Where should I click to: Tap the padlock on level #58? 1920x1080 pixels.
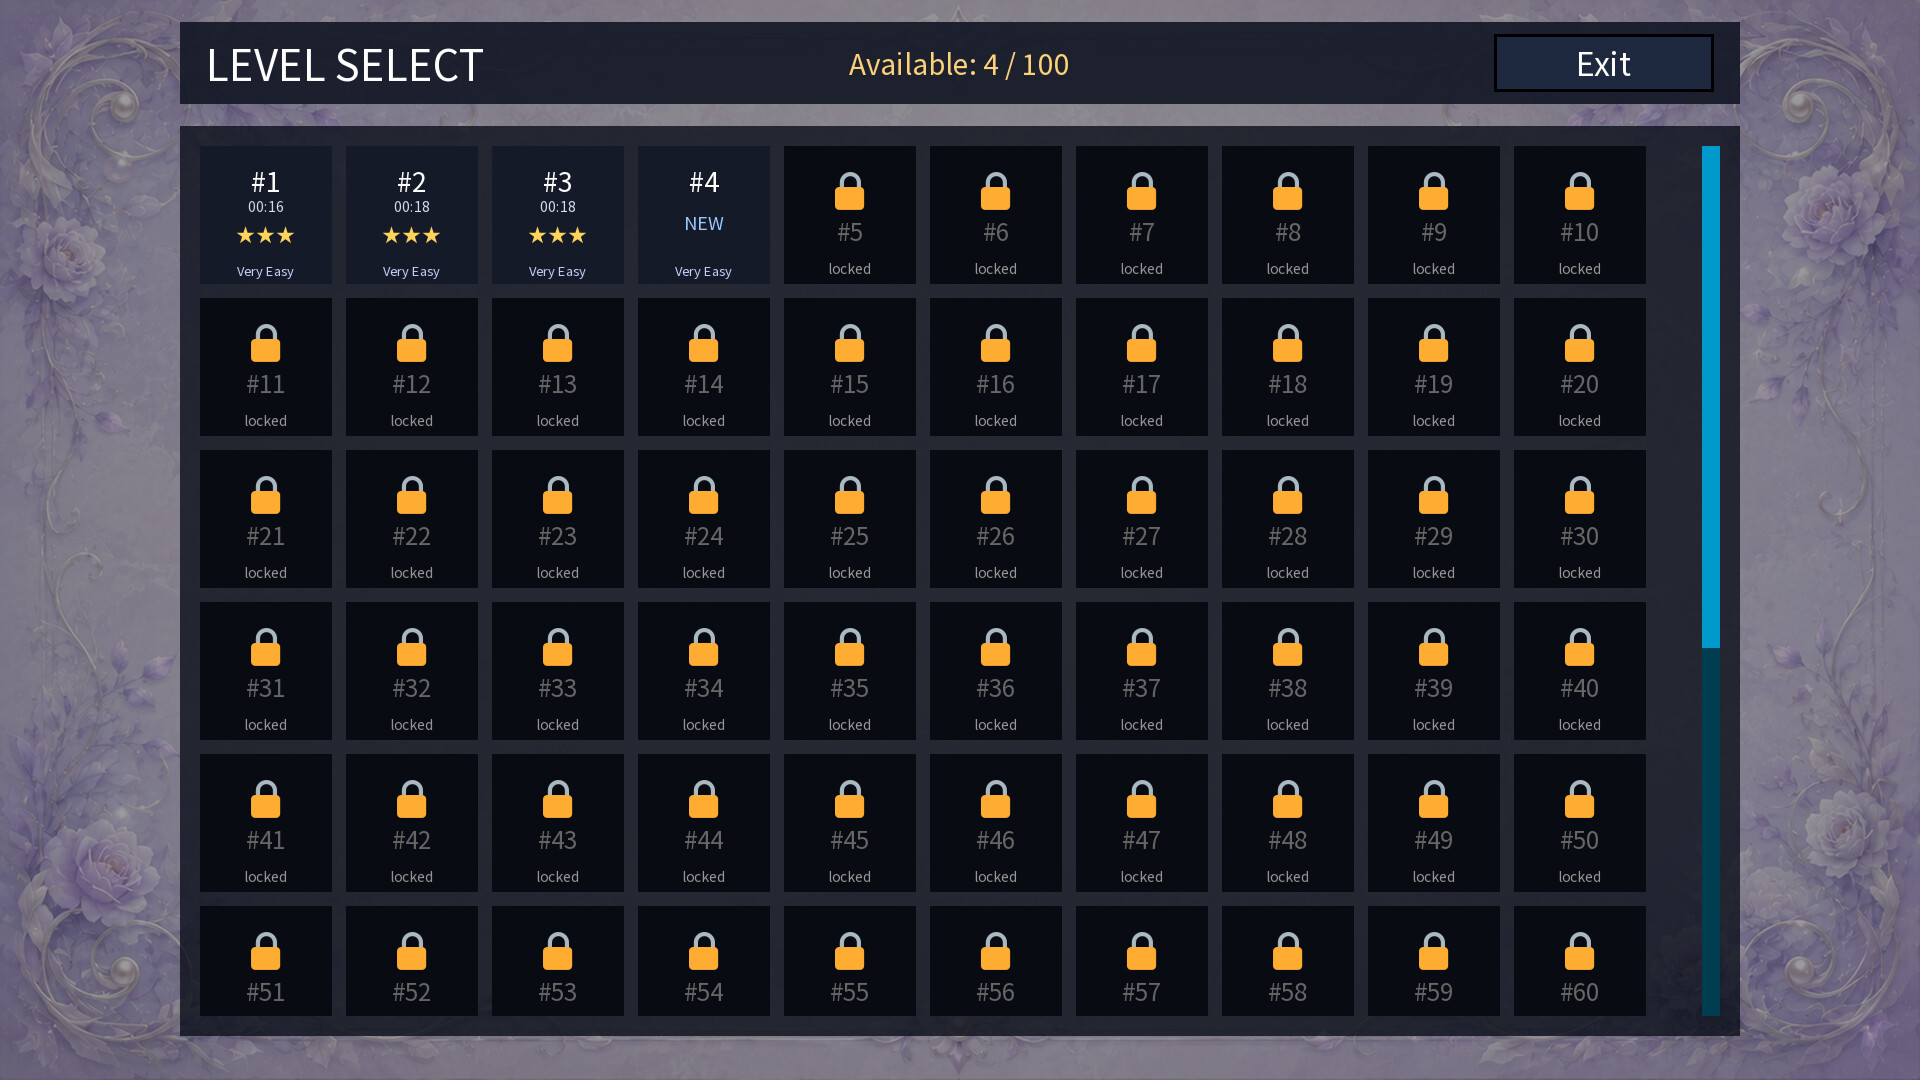[1288, 951]
